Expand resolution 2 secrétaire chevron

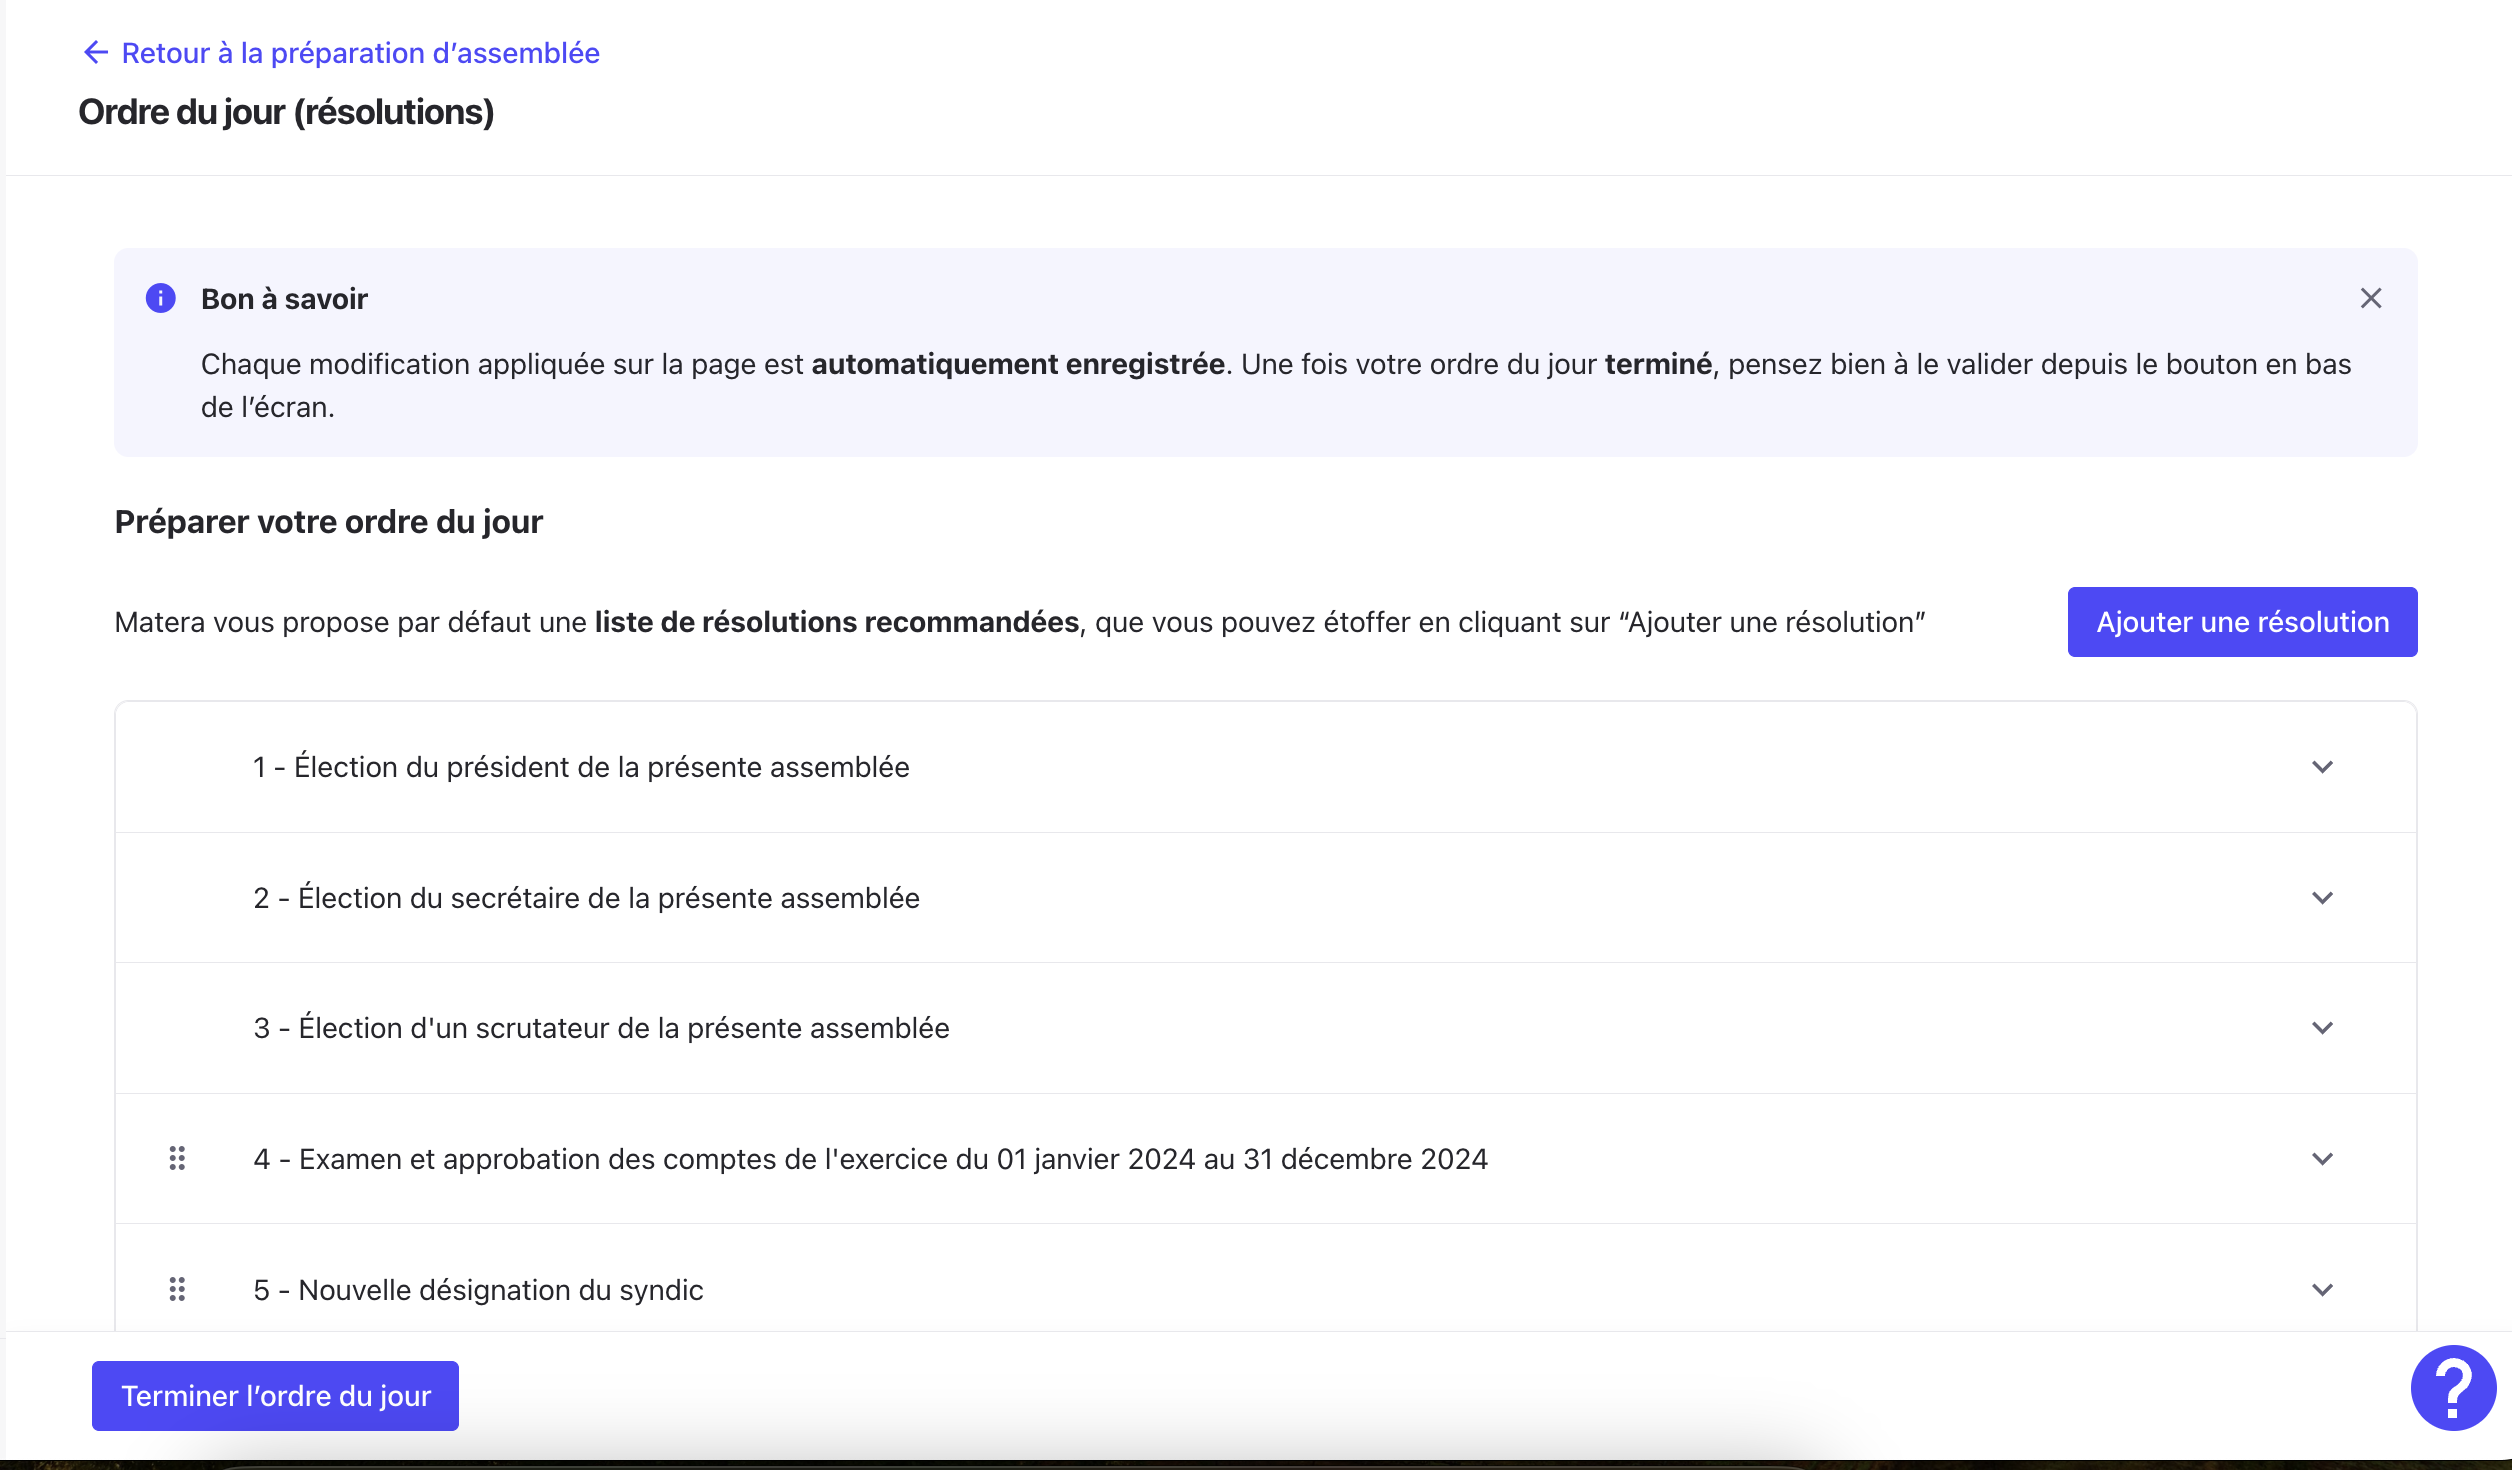coord(2322,898)
